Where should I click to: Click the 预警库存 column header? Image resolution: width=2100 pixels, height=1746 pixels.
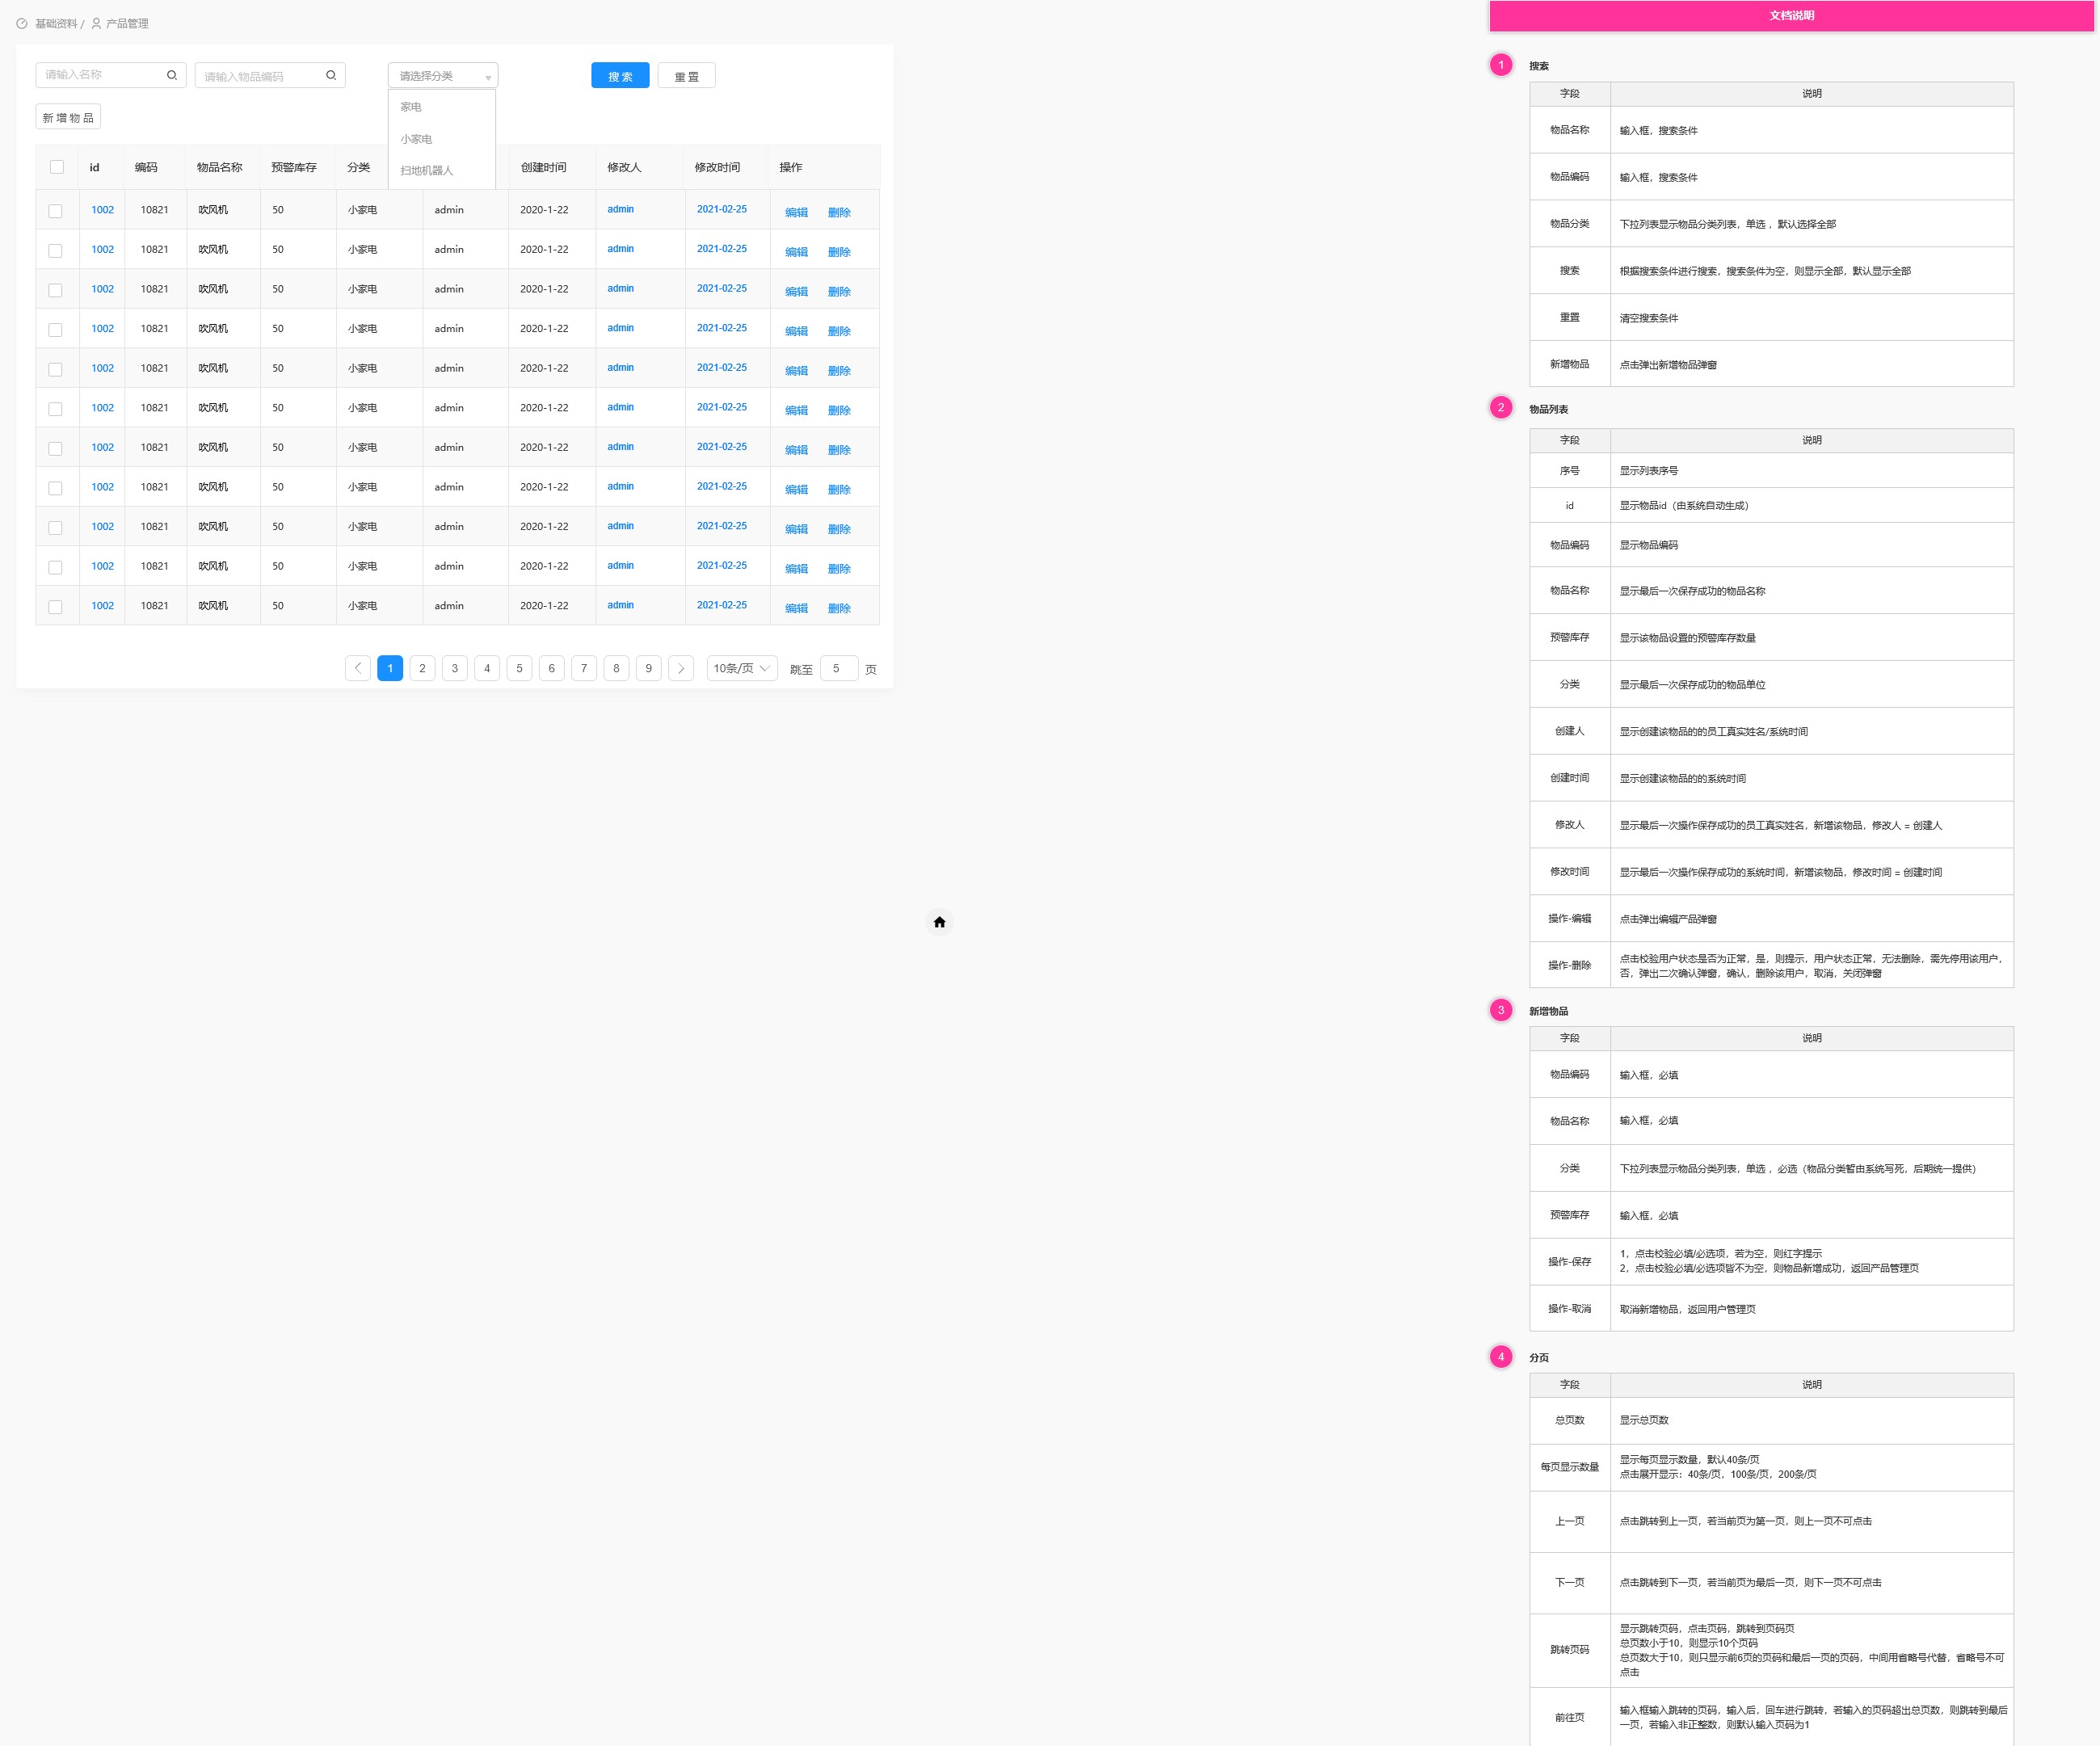click(294, 167)
